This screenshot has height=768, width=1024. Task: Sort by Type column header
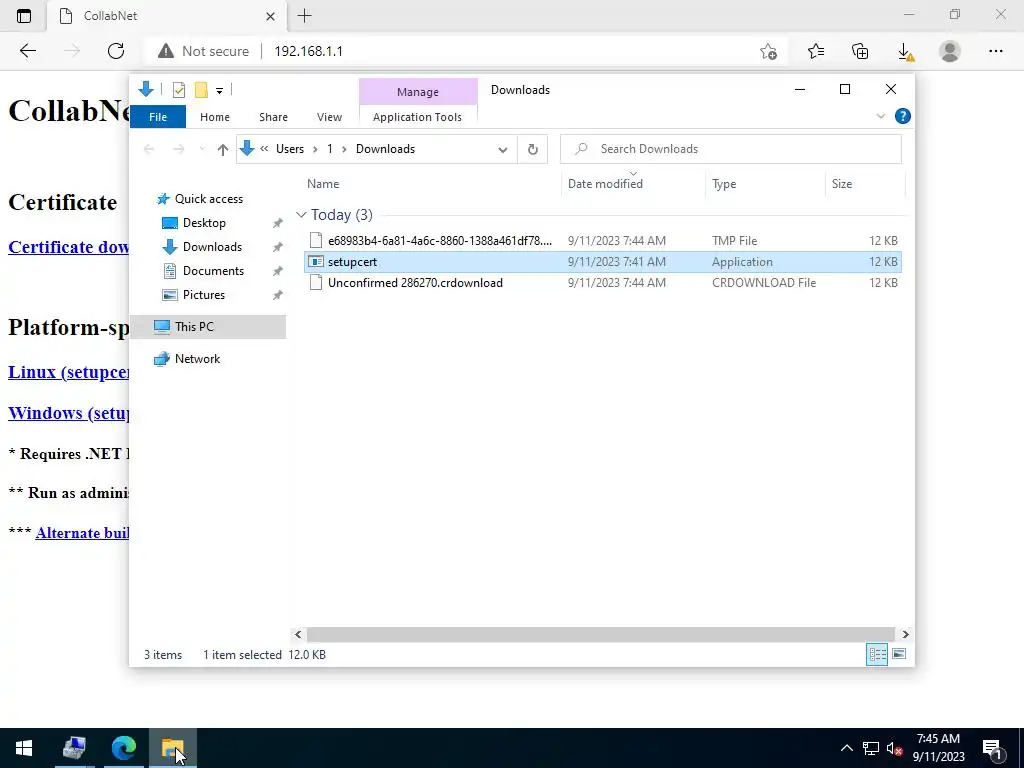point(765,184)
